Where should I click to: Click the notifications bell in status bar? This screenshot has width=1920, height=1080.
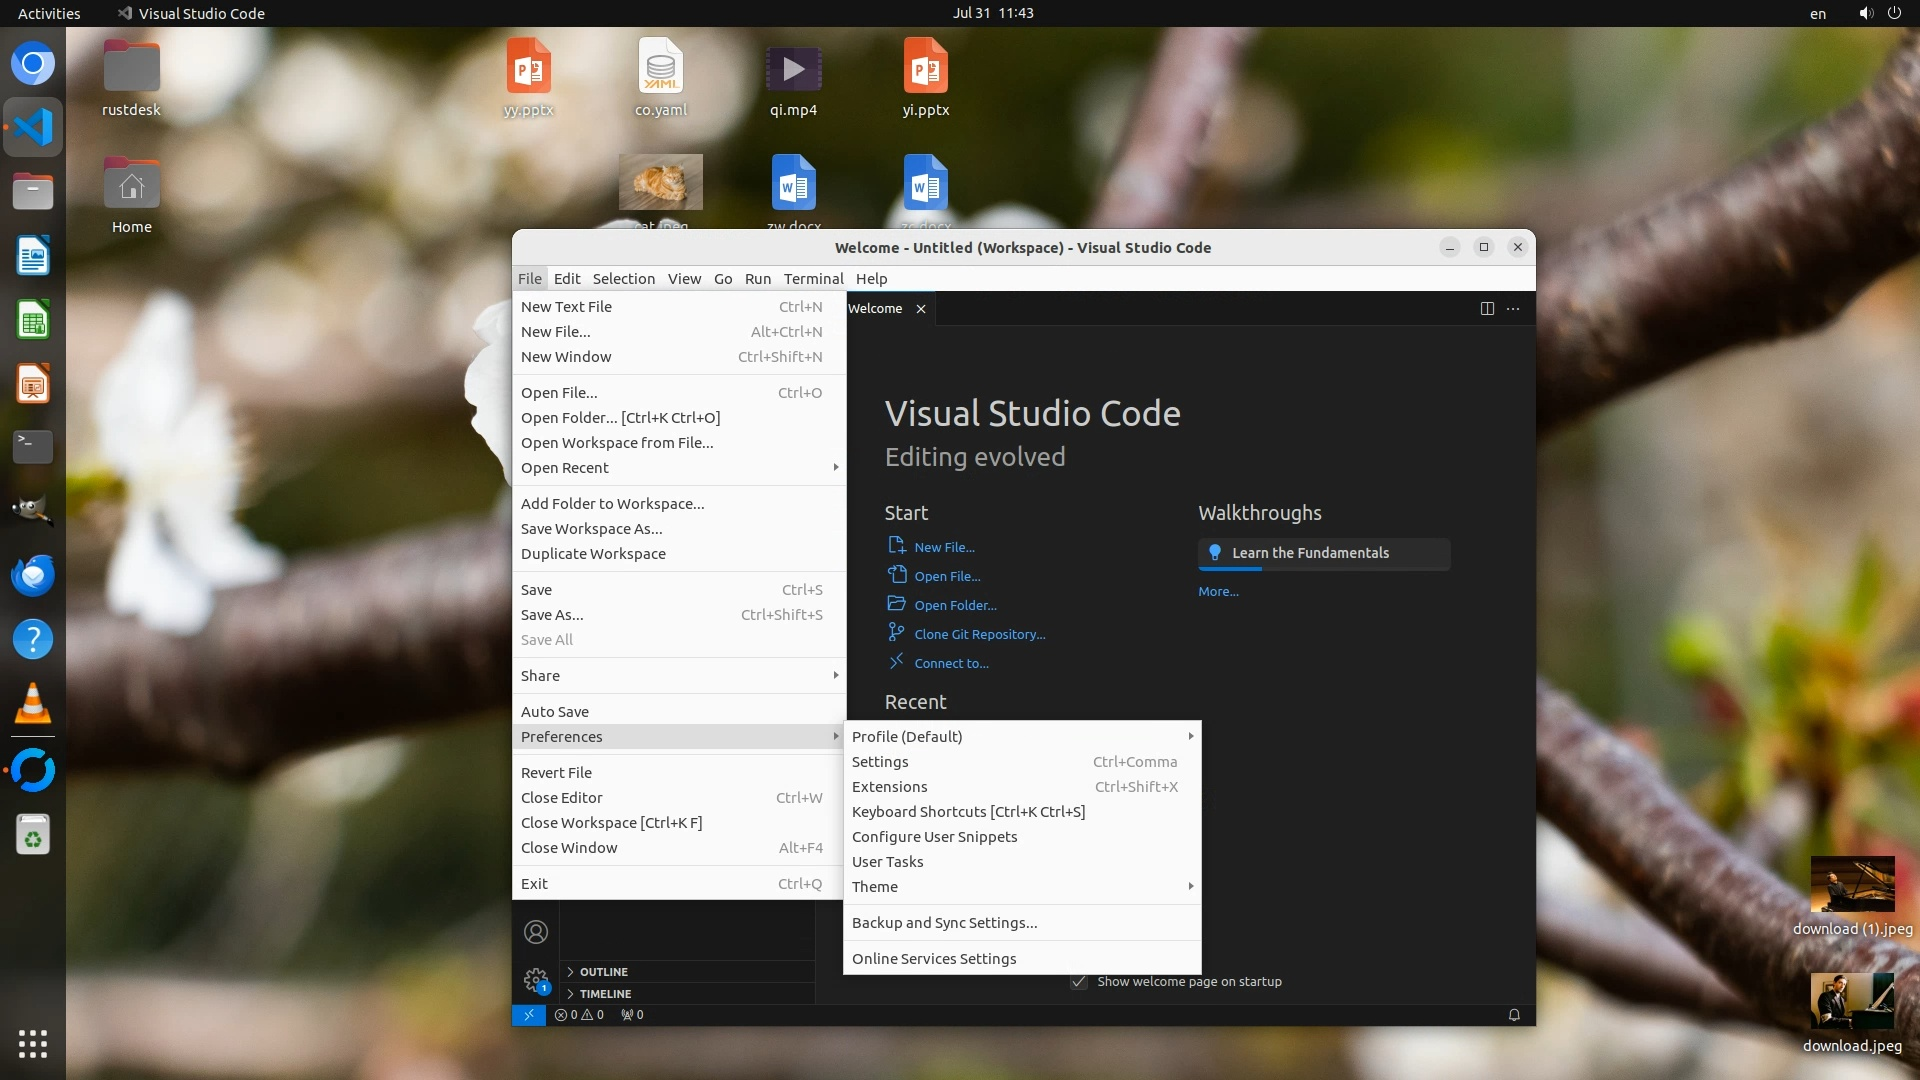click(1514, 1014)
